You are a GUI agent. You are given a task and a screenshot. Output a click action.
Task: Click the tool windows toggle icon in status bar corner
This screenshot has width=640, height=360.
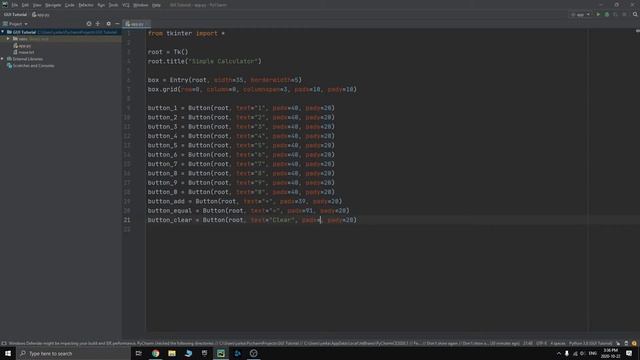4,344
